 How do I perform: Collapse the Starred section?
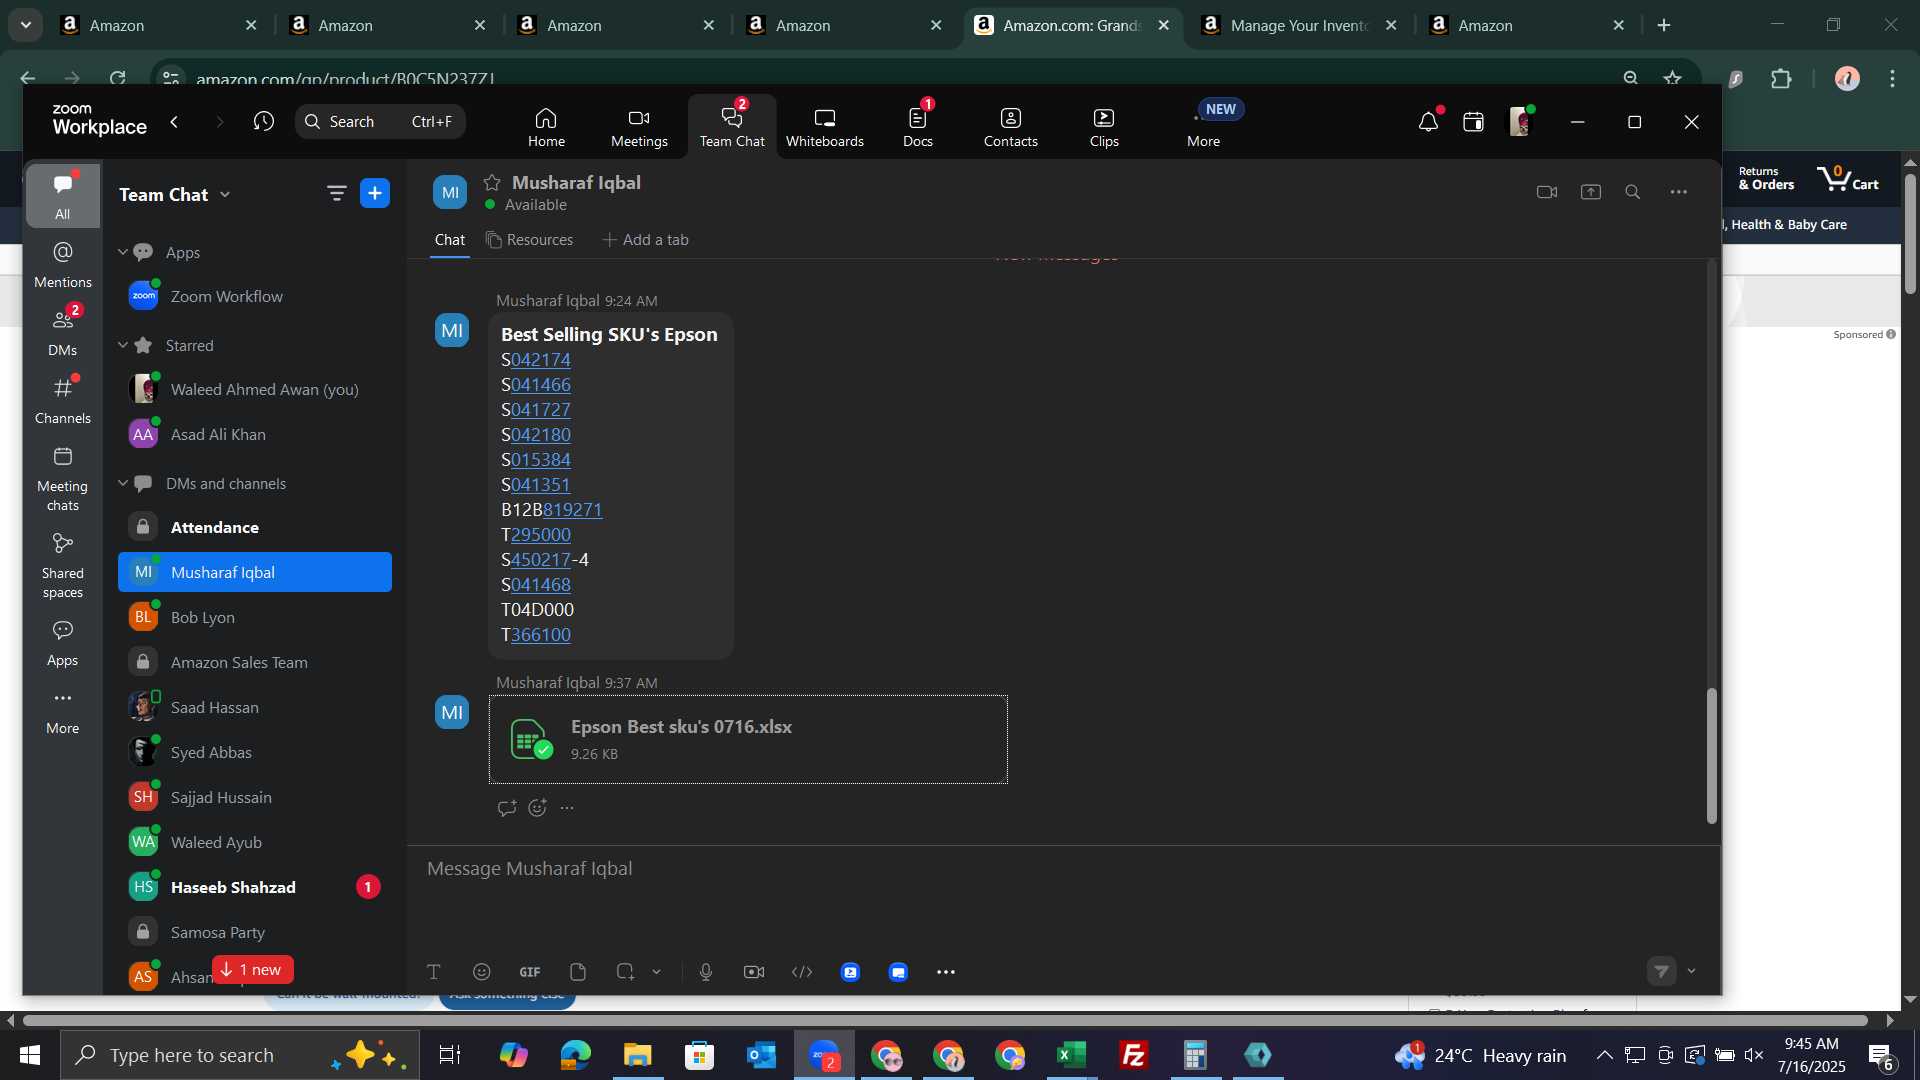pos(123,345)
